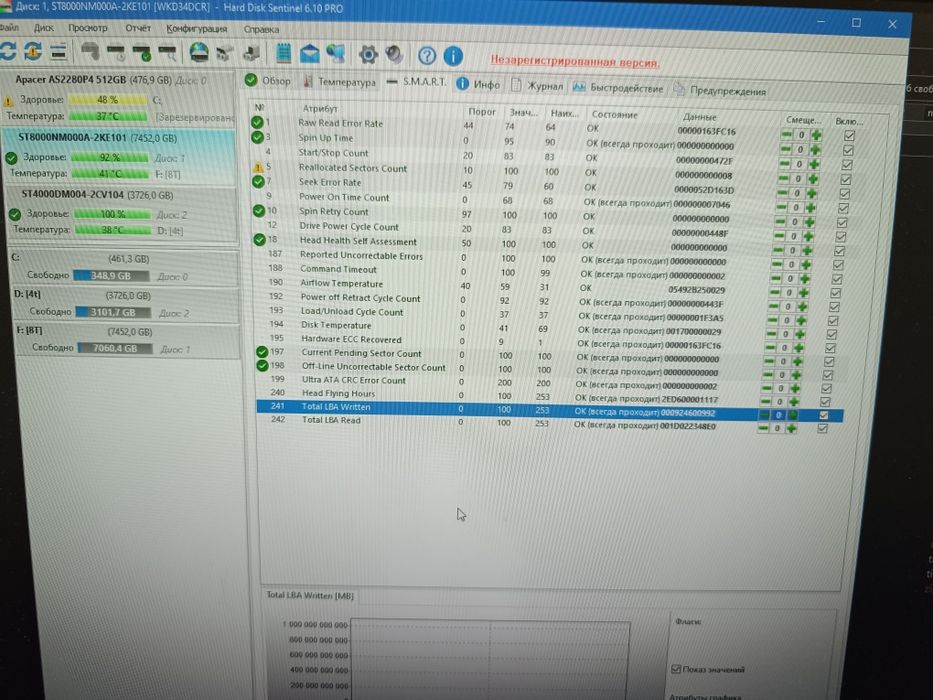Click green plus for Seek Error Rate offset
The height and width of the screenshot is (700, 933).
click(x=812, y=193)
